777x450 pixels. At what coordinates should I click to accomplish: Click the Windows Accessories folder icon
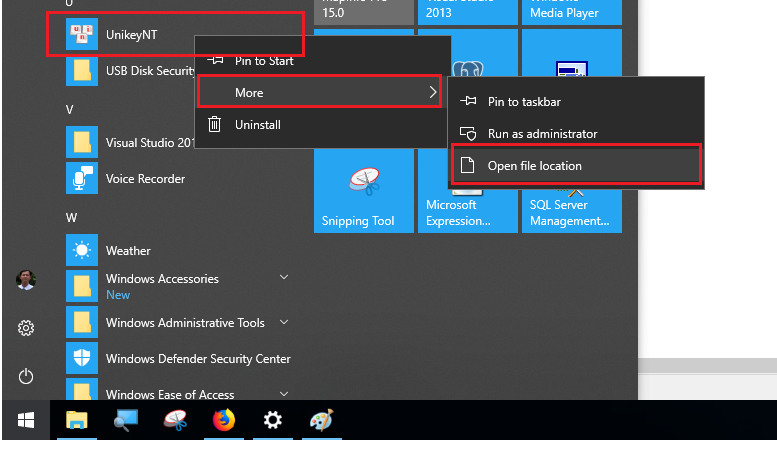coord(82,286)
